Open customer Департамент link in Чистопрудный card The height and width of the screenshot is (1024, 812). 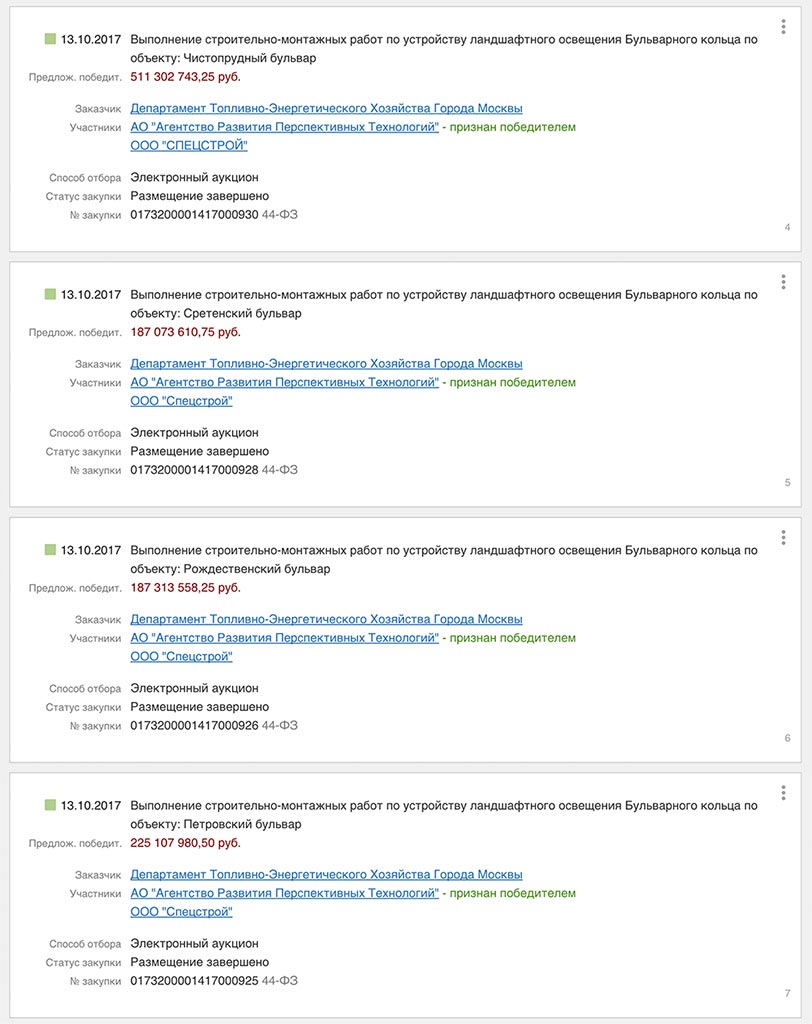pos(326,109)
